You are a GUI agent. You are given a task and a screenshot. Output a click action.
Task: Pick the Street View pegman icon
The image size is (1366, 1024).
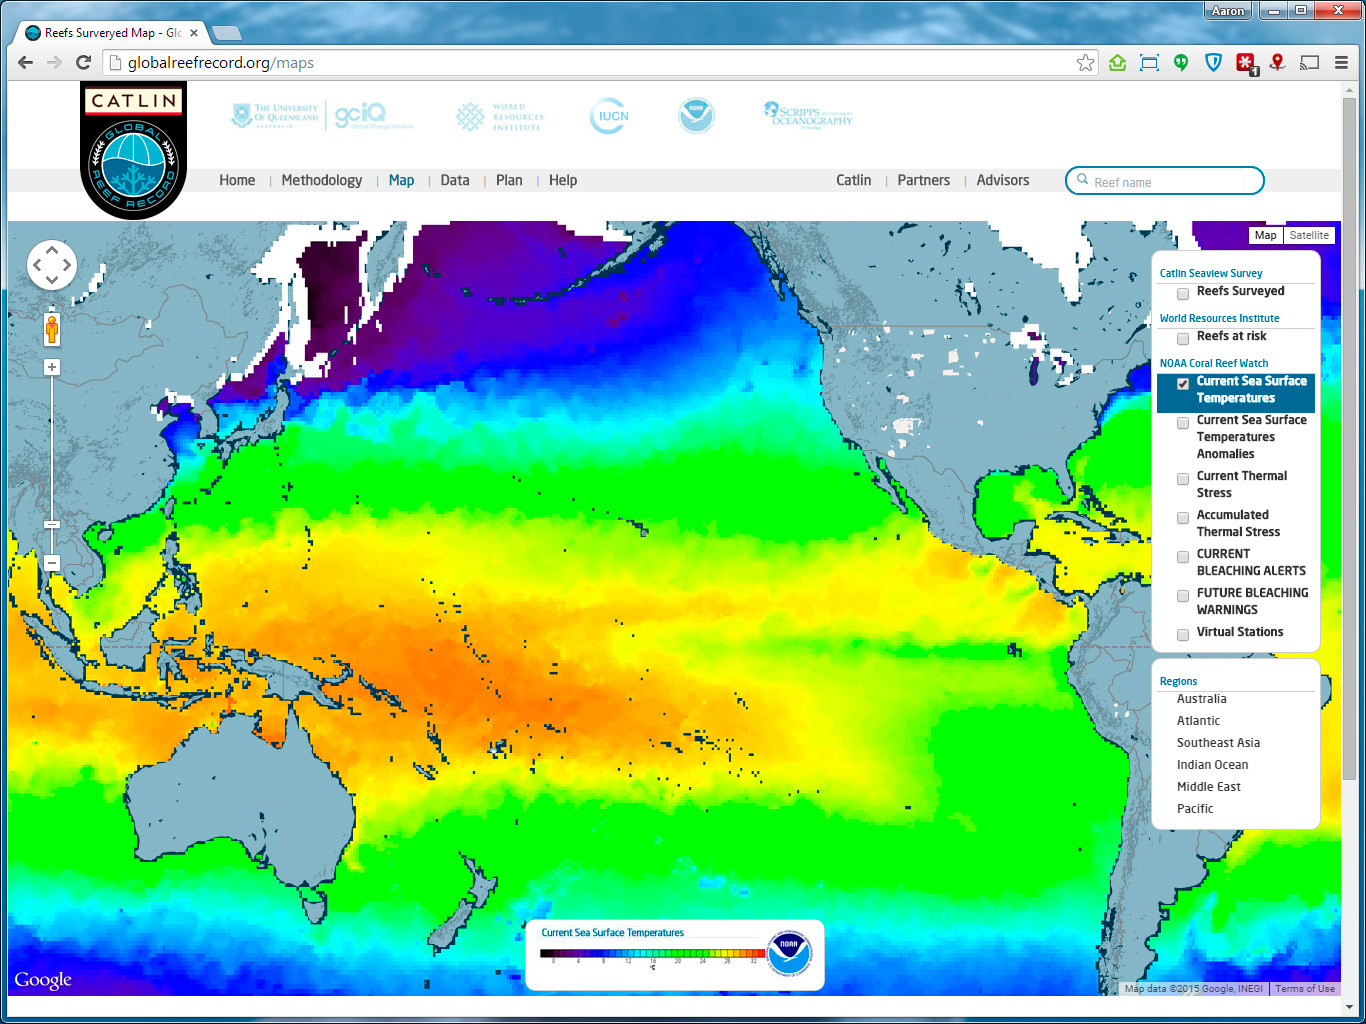point(52,328)
